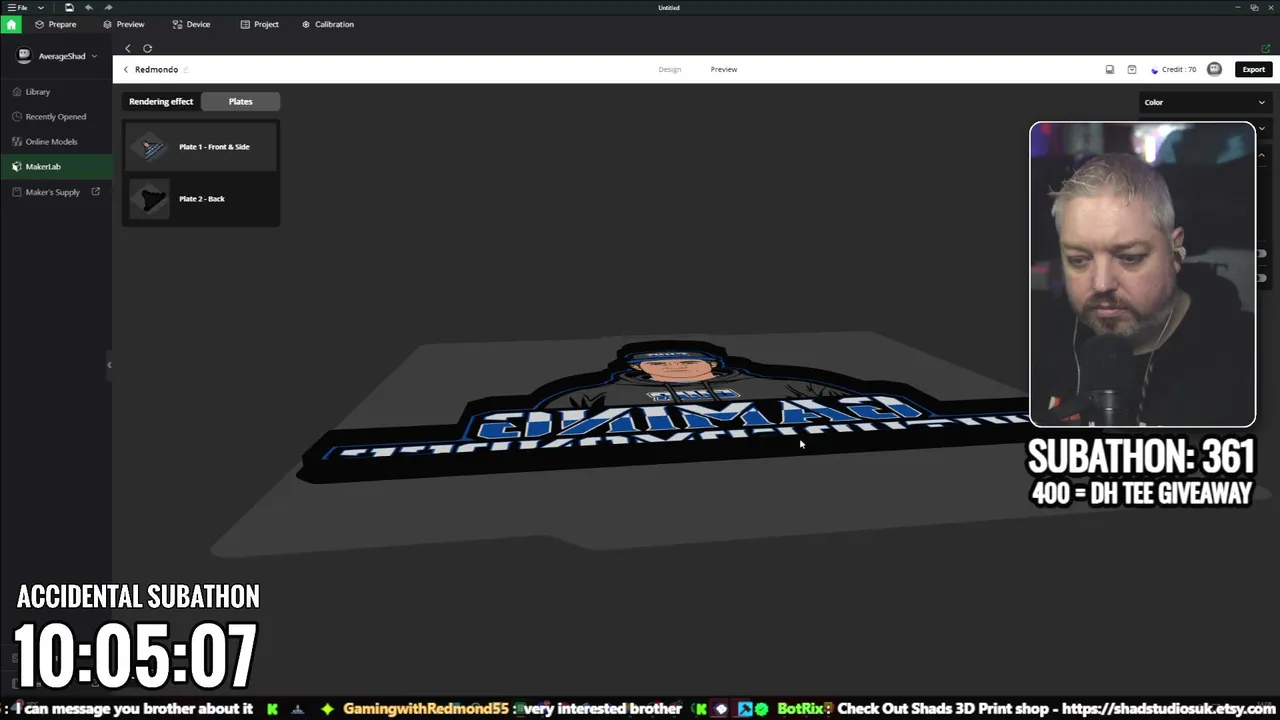Select MakerLab in the sidebar
Screen dimensions: 1280x720
[x=56, y=166]
